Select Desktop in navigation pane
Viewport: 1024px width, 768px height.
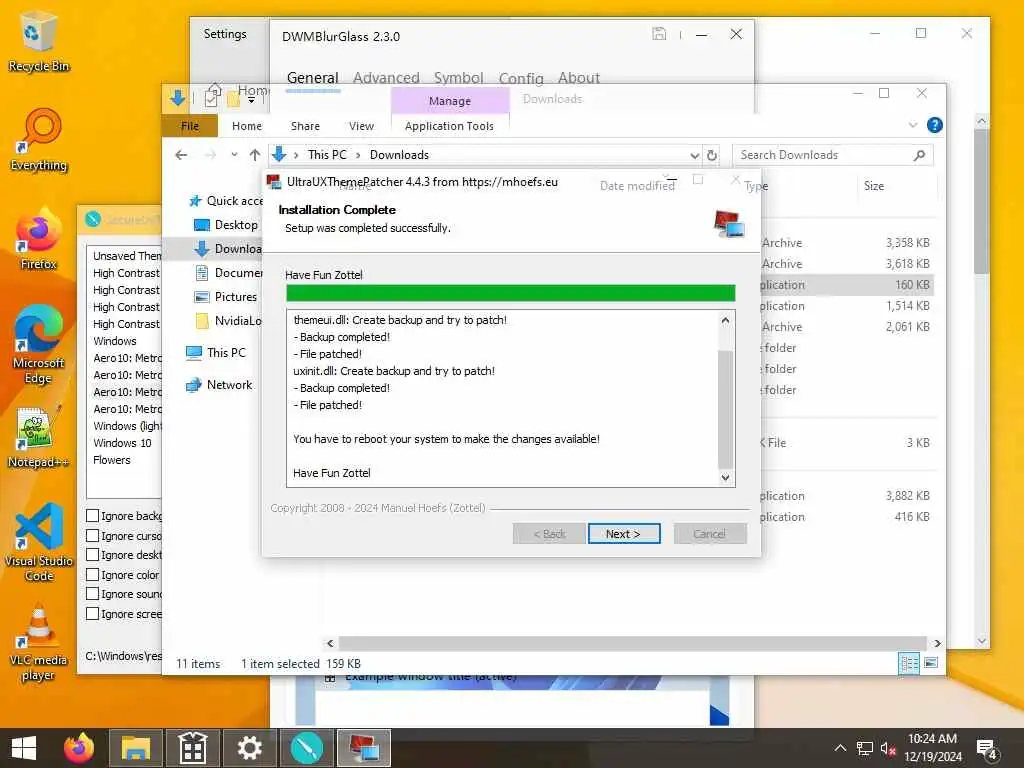click(225, 225)
